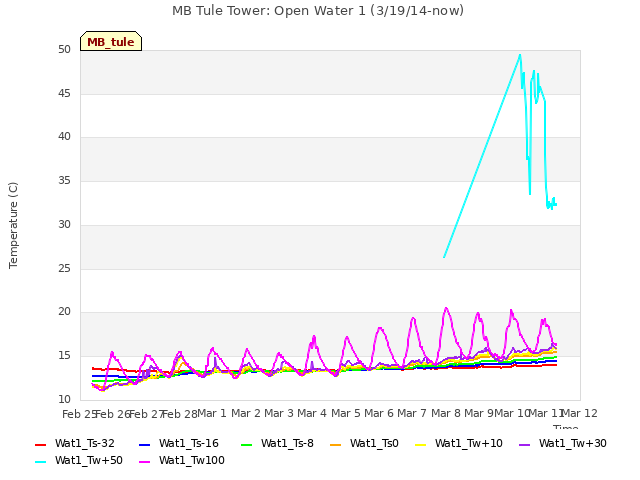640x480 pixels.
Task: Select the Wat1_Tw100 legend label
Action: (192, 461)
